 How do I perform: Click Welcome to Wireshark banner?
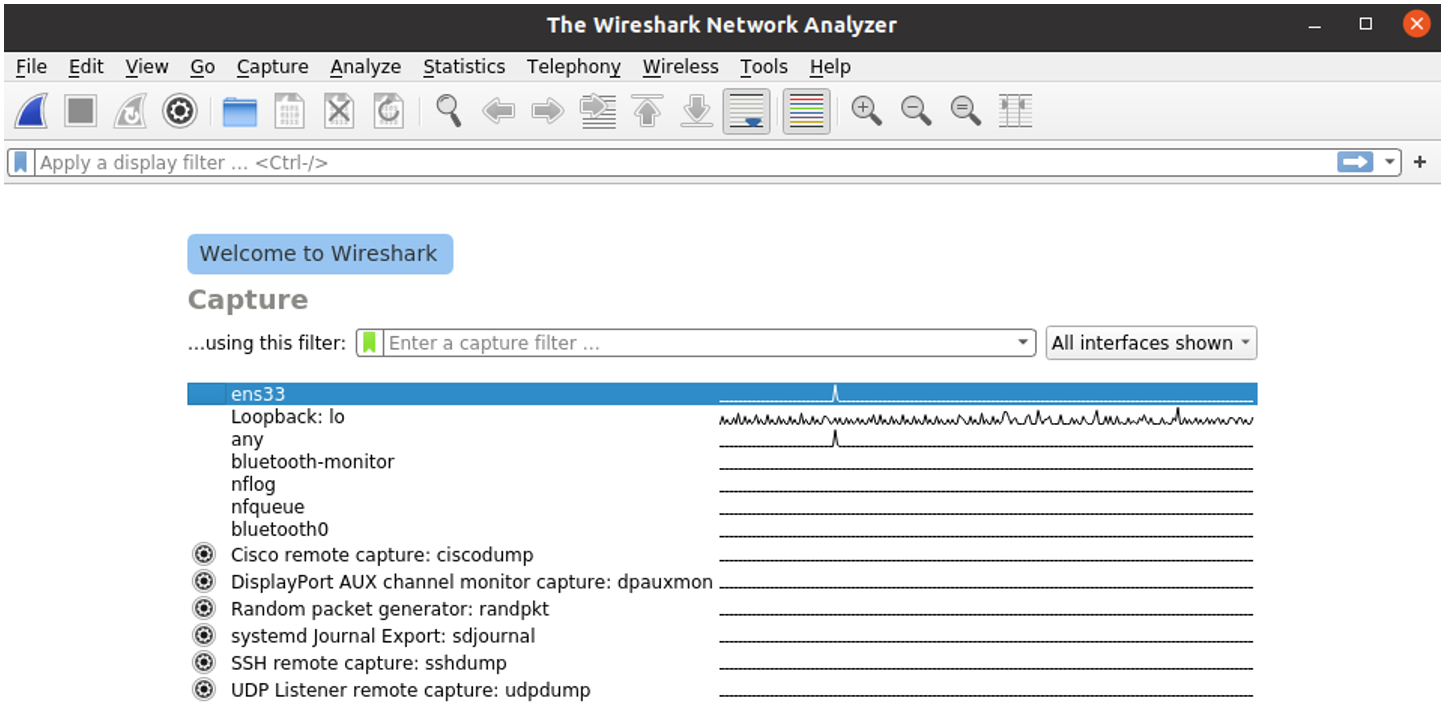click(x=320, y=254)
